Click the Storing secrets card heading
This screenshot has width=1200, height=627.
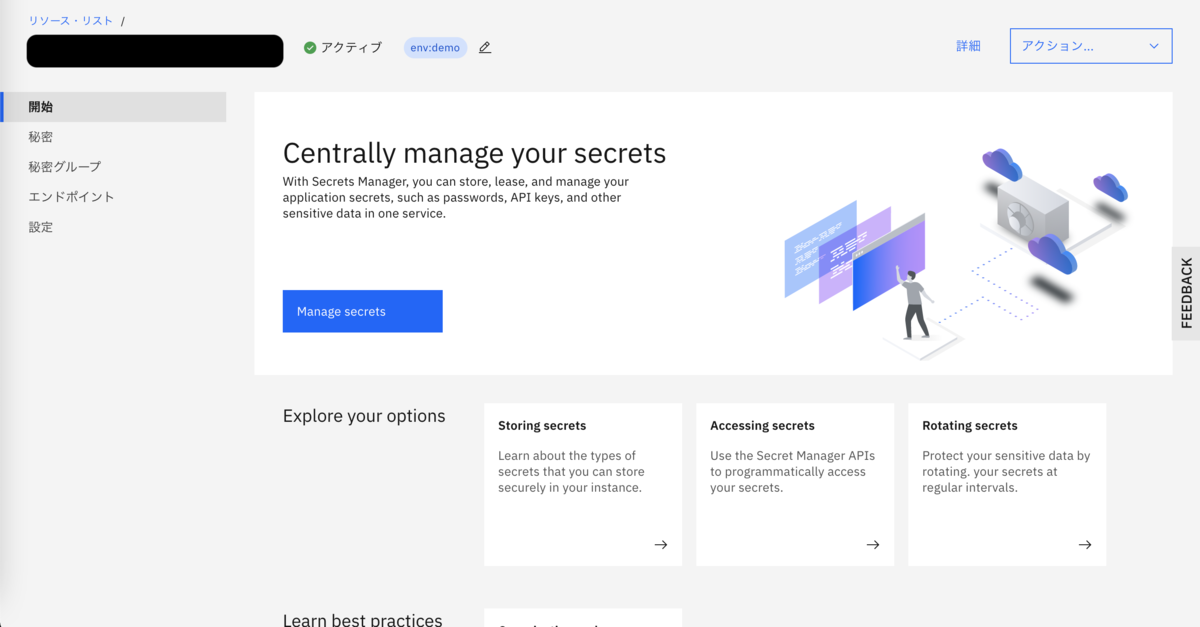click(541, 425)
